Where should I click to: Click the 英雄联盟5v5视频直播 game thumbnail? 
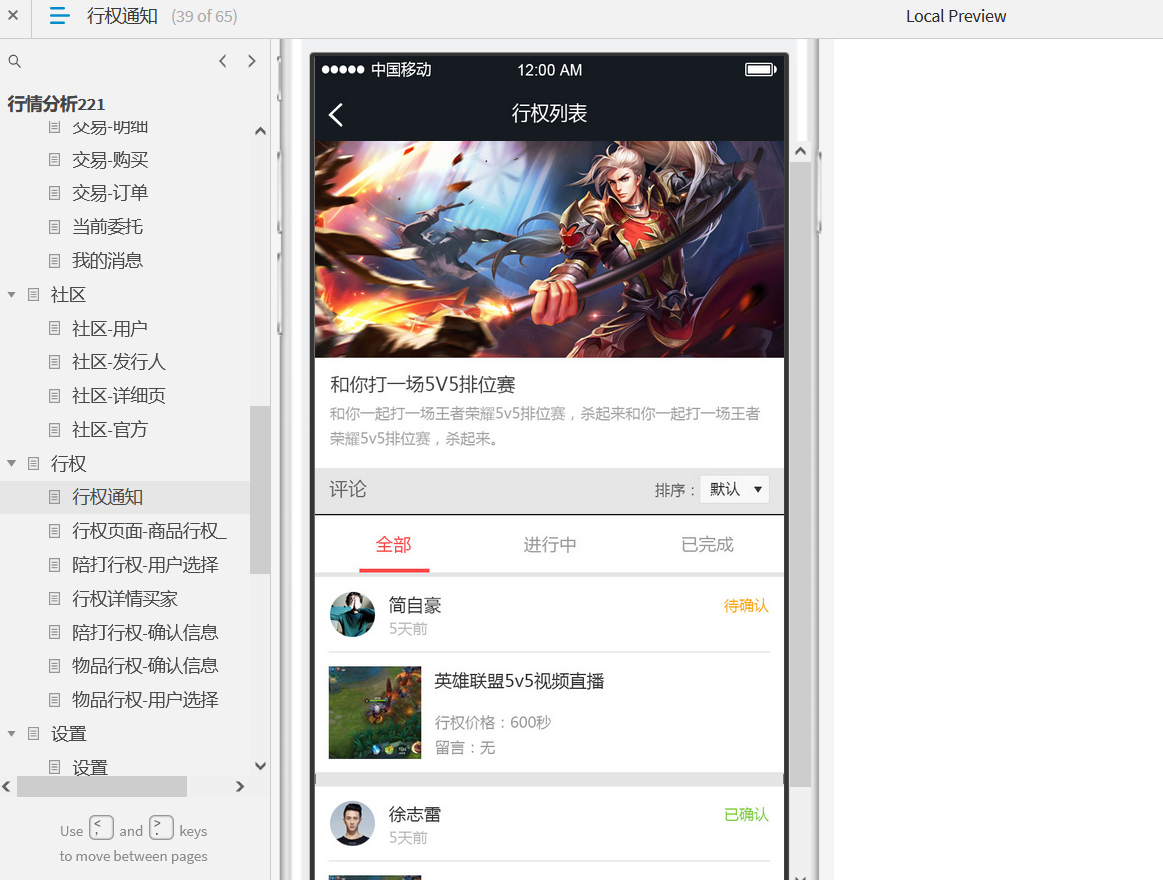coord(375,712)
